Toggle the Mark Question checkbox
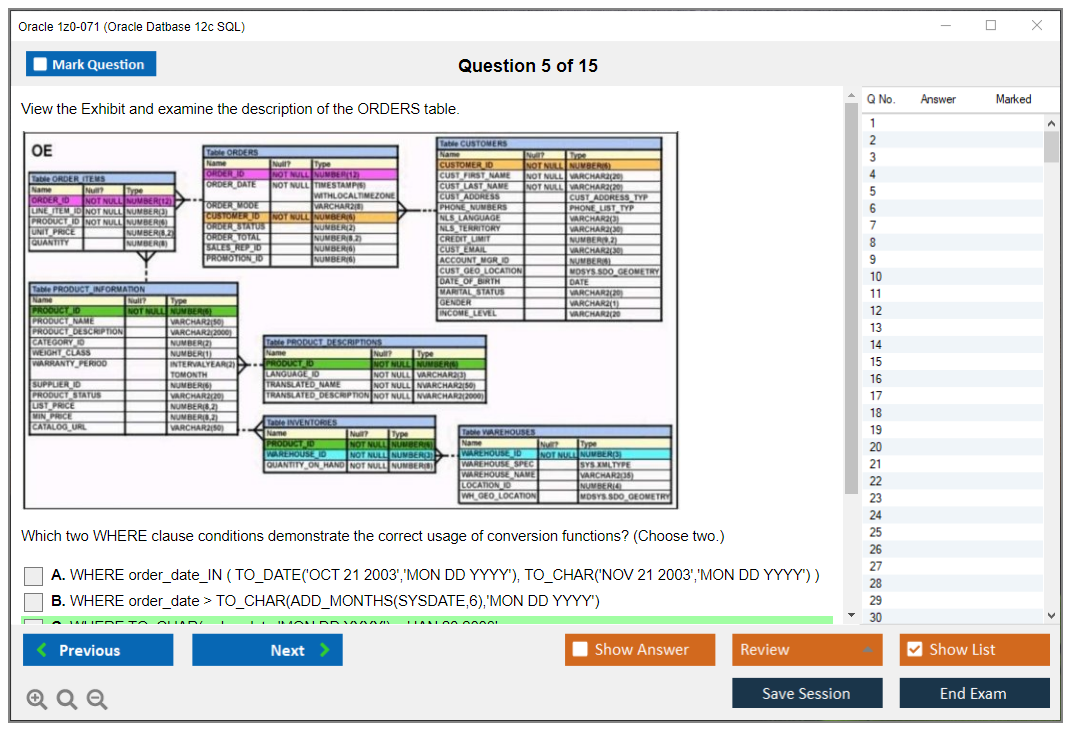 point(41,65)
